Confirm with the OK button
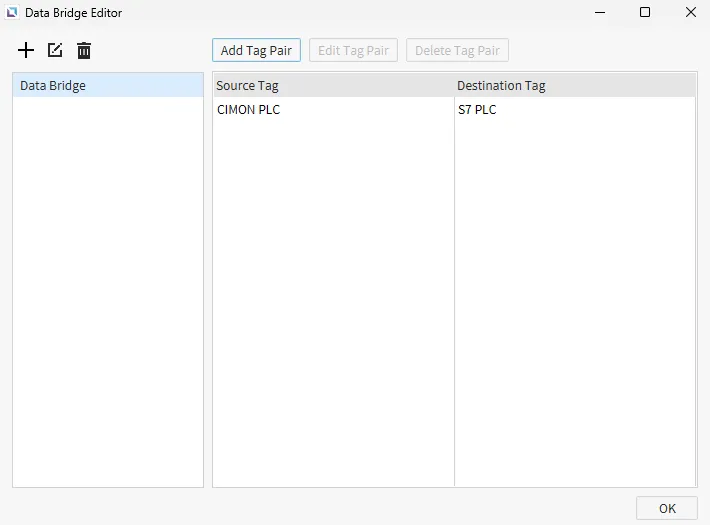This screenshot has height=525, width=710. pyautogui.click(x=667, y=508)
